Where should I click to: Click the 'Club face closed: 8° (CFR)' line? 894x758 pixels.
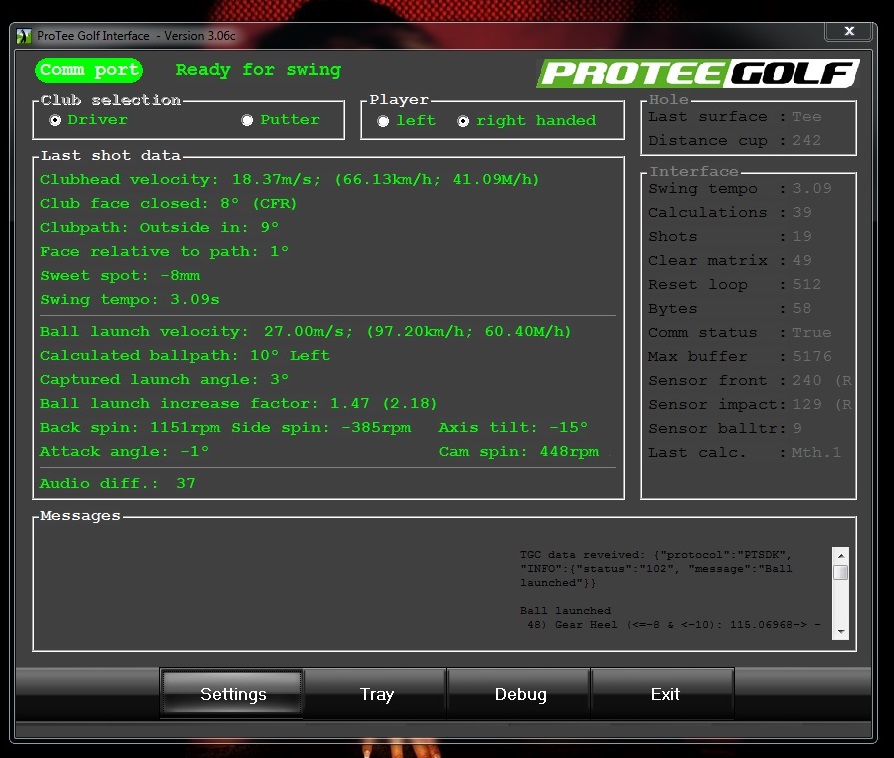[168, 204]
